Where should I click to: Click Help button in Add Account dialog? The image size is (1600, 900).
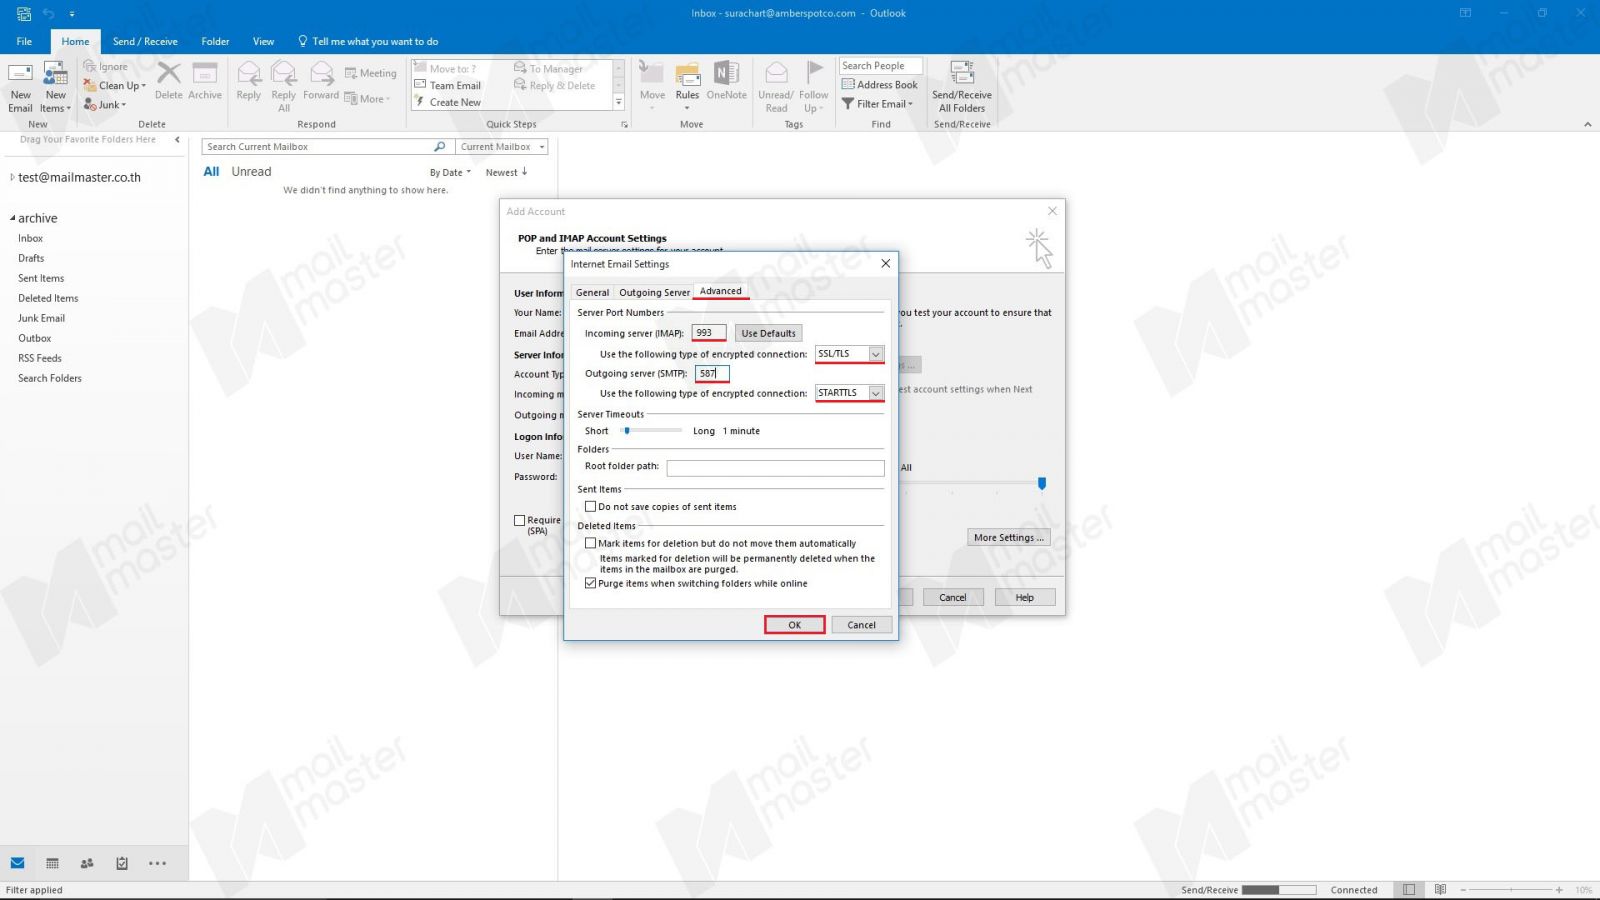[x=1025, y=597]
